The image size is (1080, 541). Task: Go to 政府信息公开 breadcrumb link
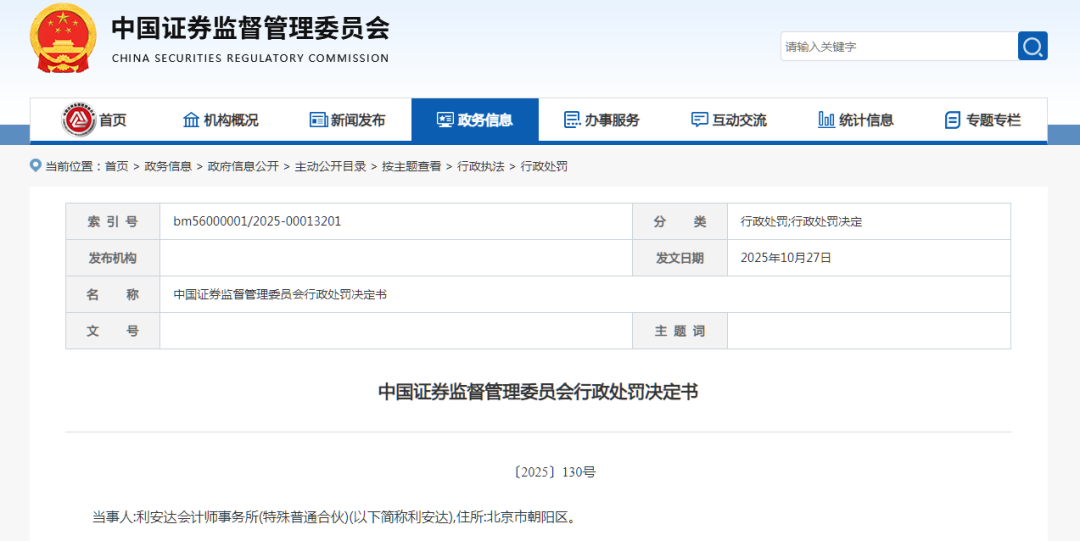click(243, 166)
